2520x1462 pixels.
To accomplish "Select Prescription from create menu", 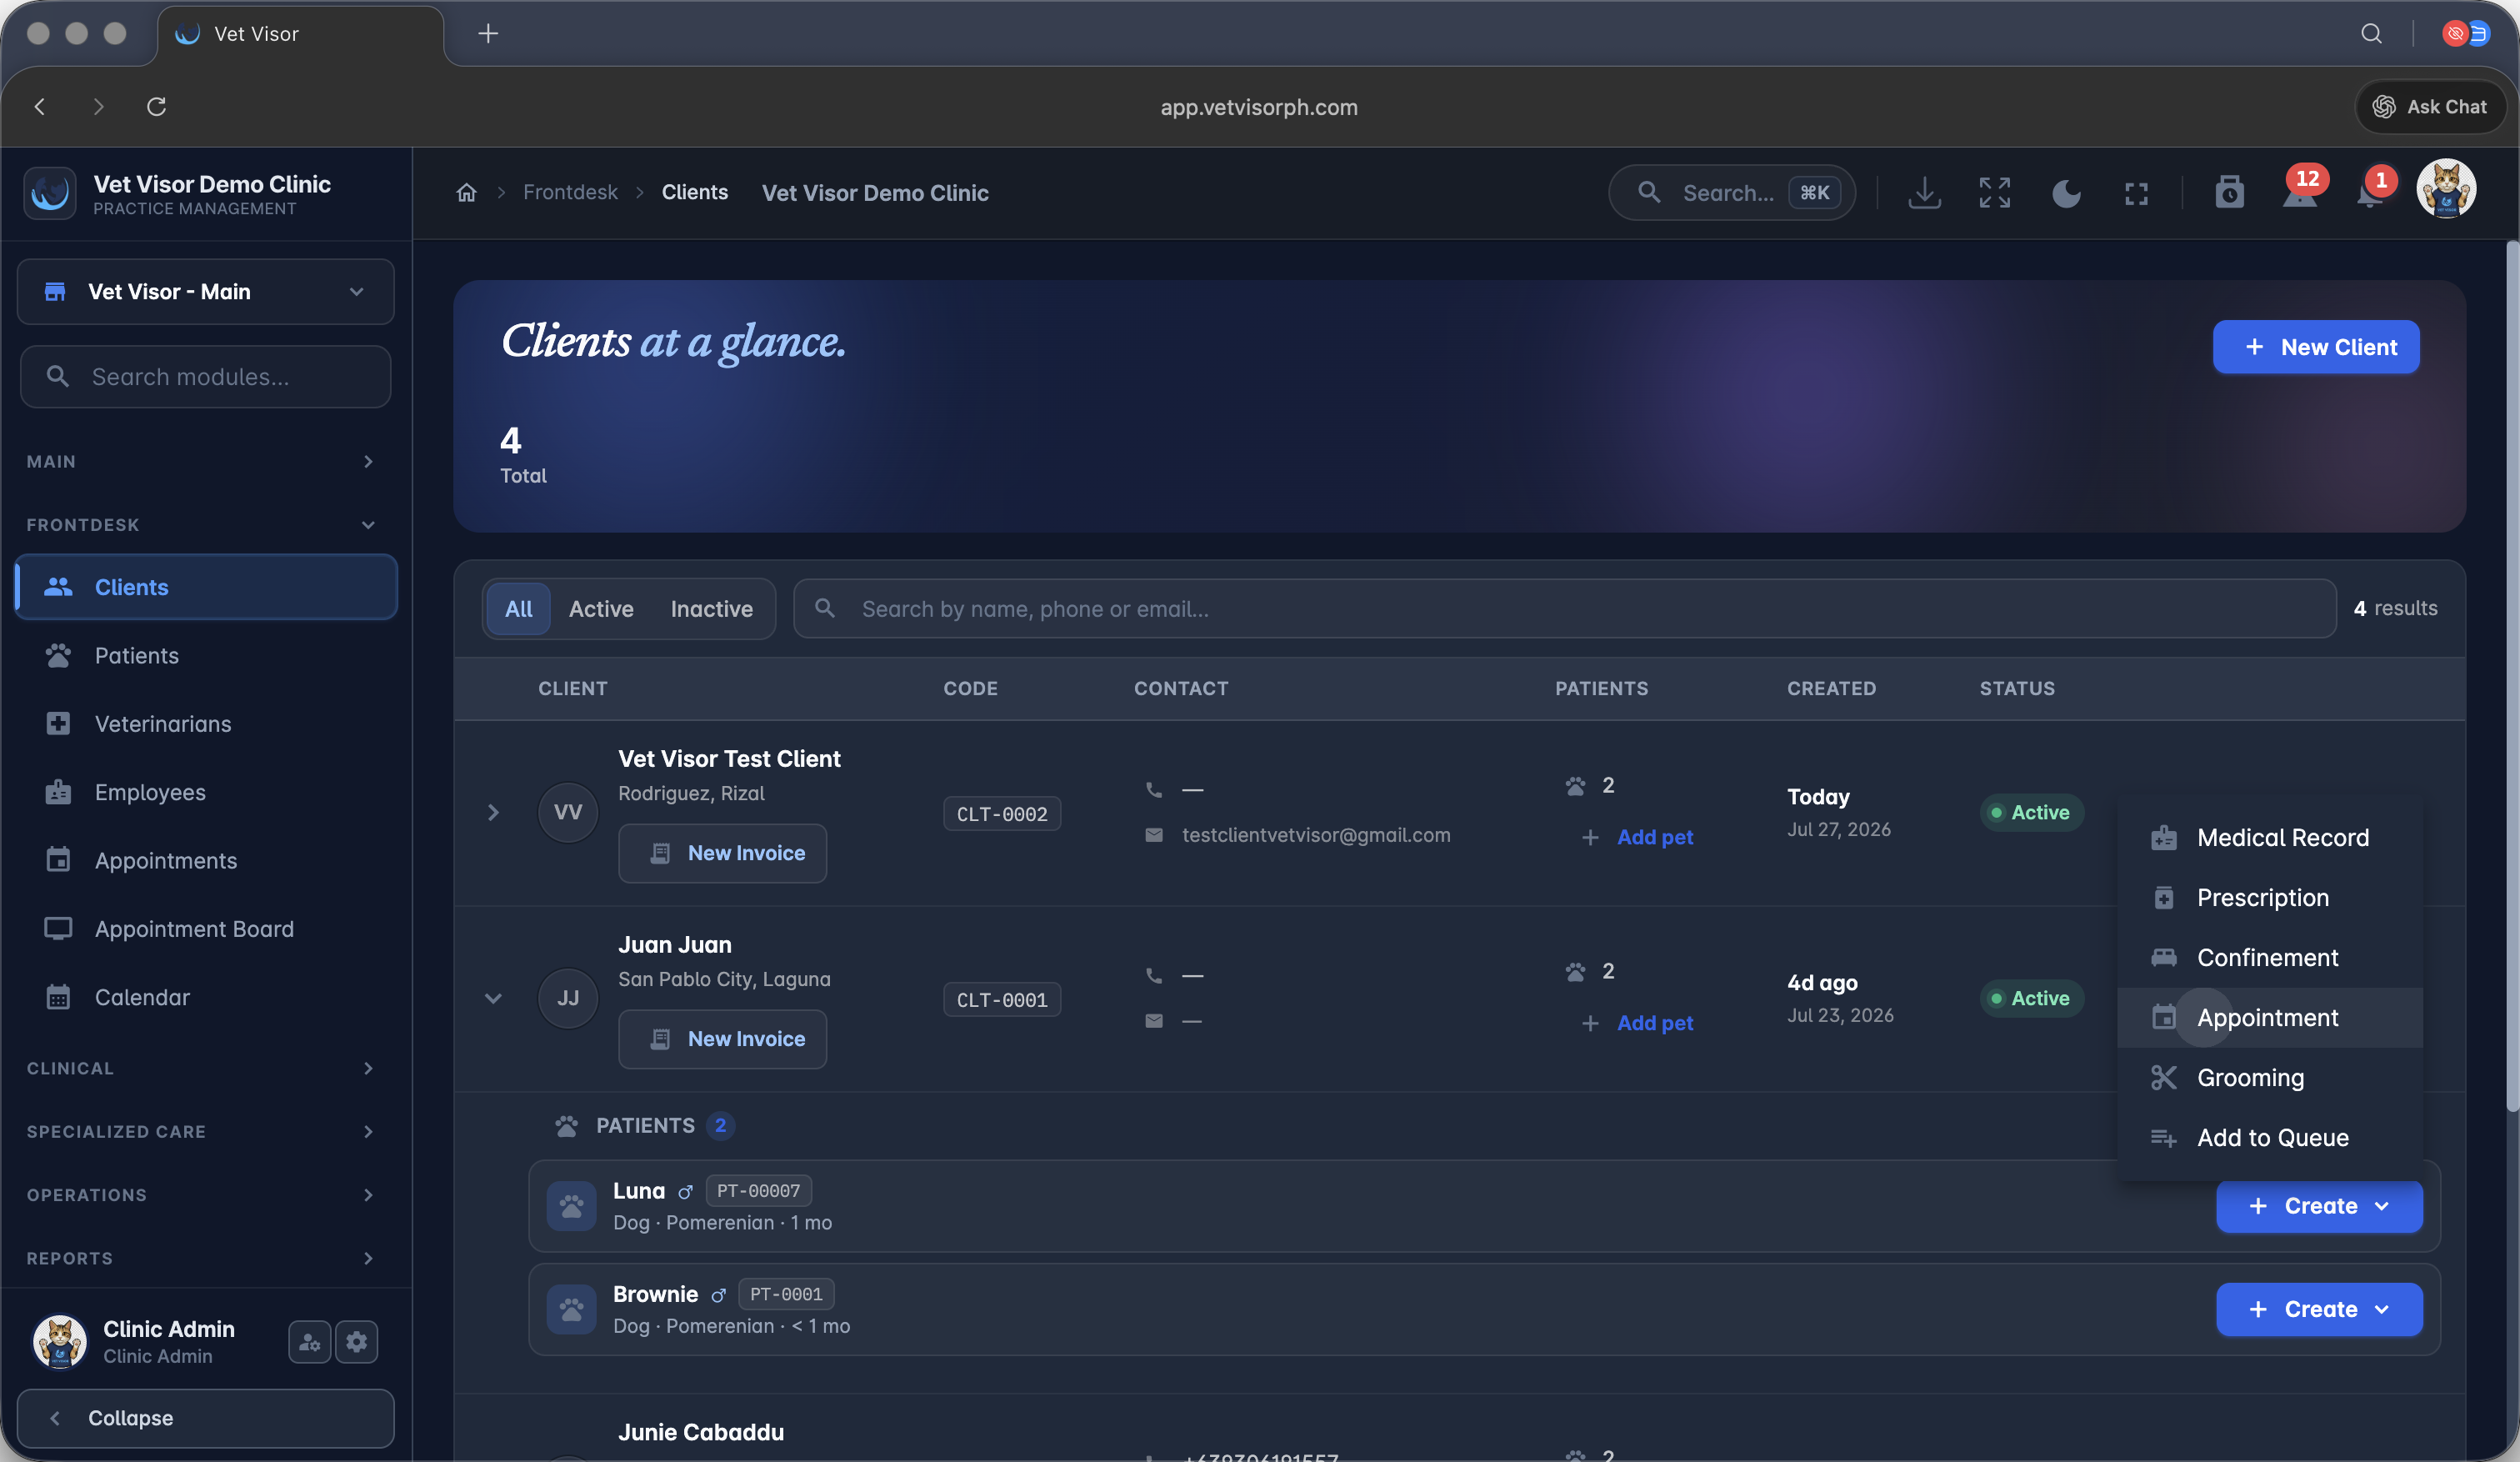I will tap(2270, 897).
